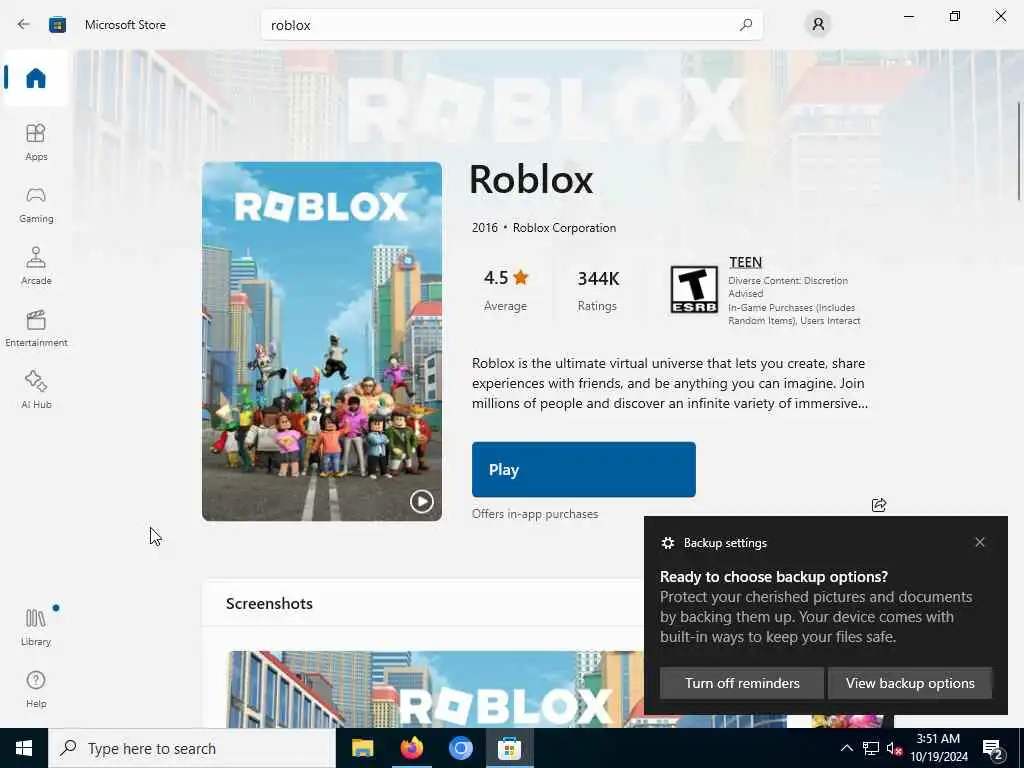Close the Backup settings notification
This screenshot has width=1024, height=768.
pyautogui.click(x=980, y=542)
